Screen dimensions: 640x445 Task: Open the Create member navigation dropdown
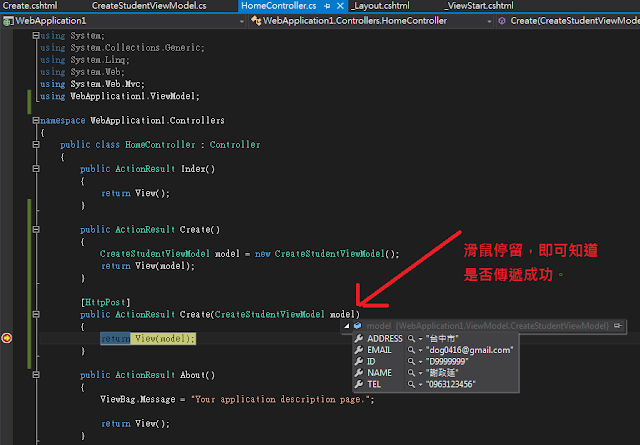[x=568, y=21]
